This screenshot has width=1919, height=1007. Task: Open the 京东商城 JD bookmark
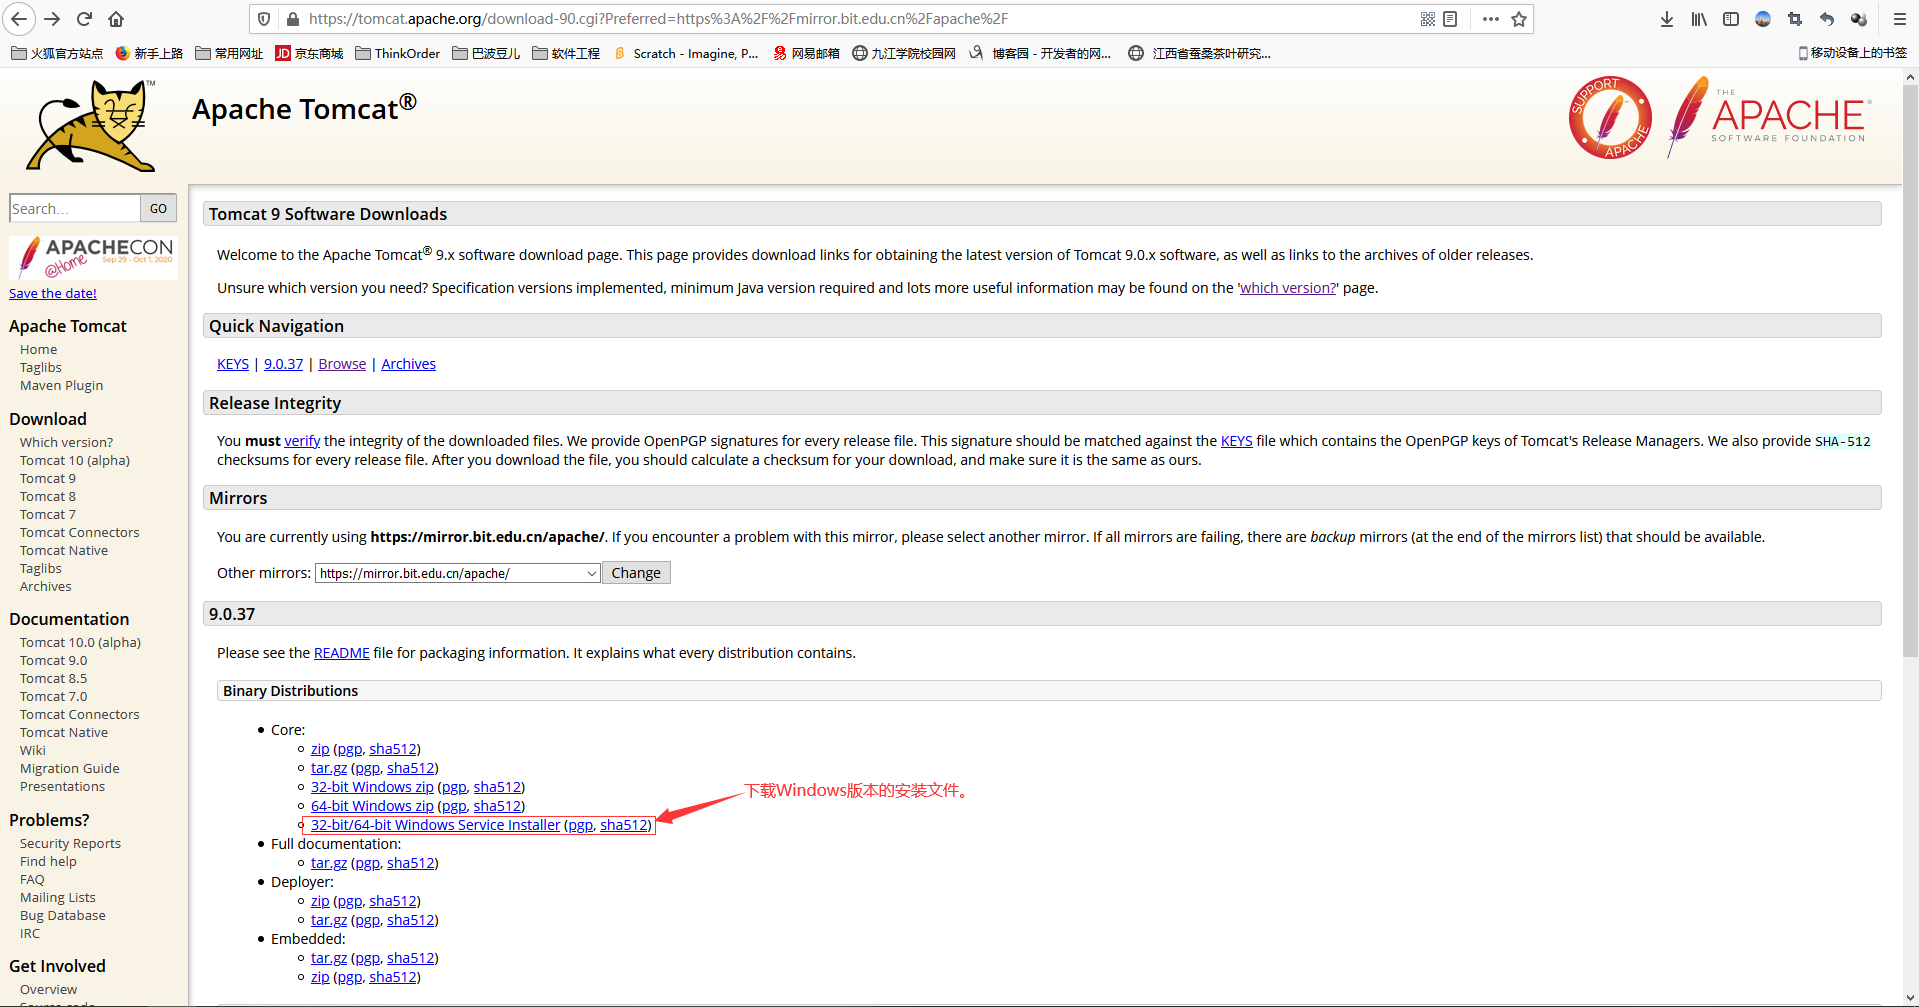coord(309,53)
